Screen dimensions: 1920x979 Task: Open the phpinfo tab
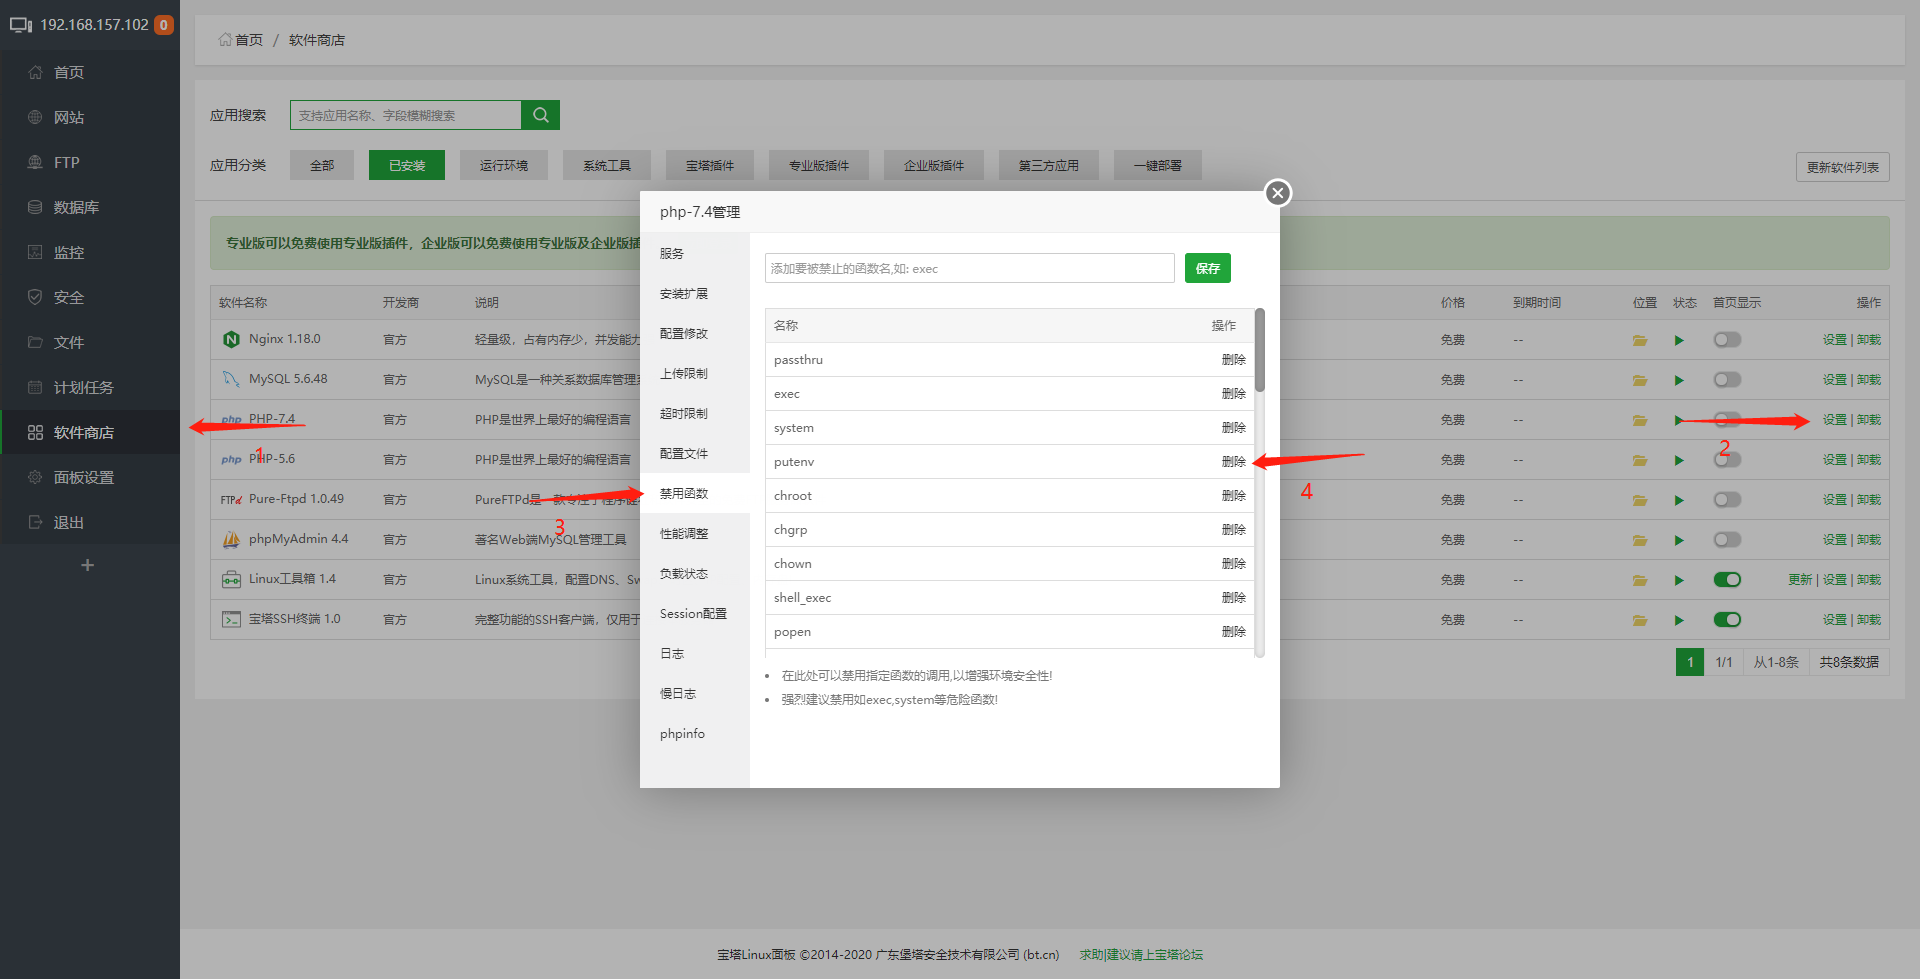coord(695,734)
